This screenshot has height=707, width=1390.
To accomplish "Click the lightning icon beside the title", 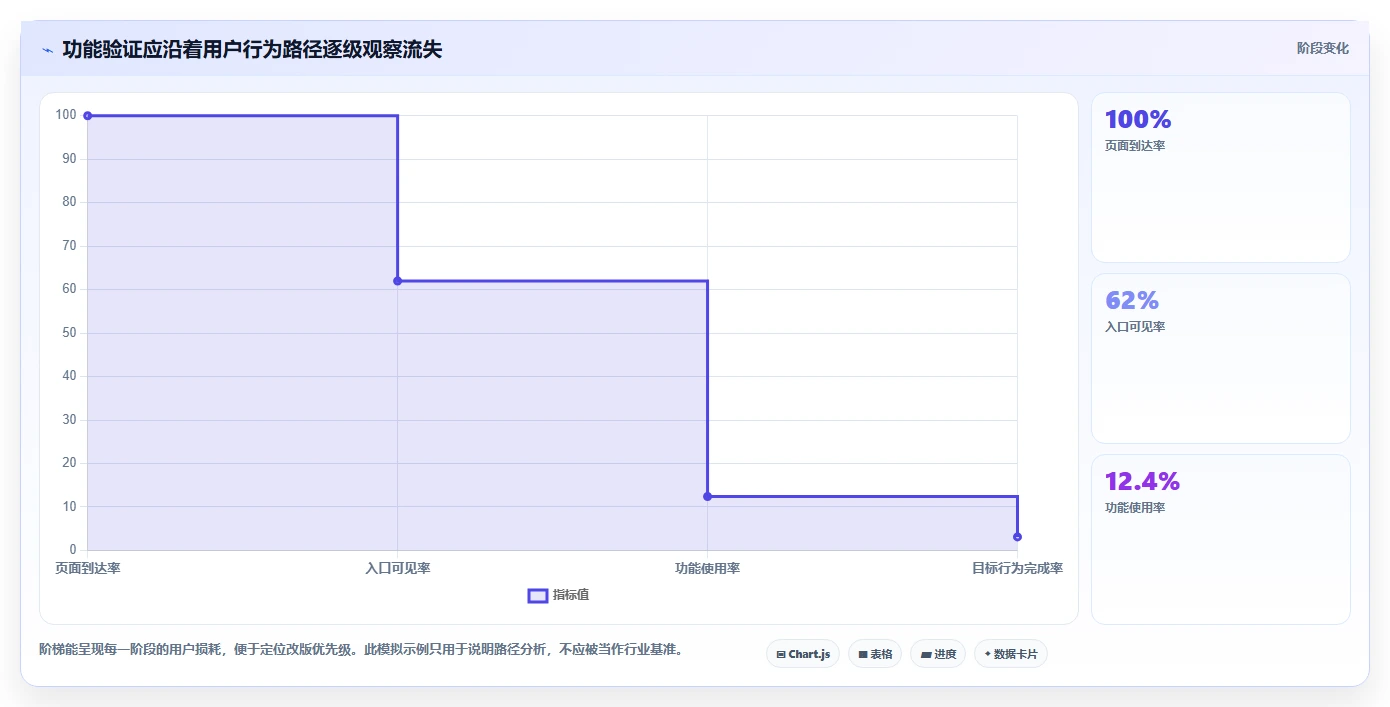I will (48, 50).
